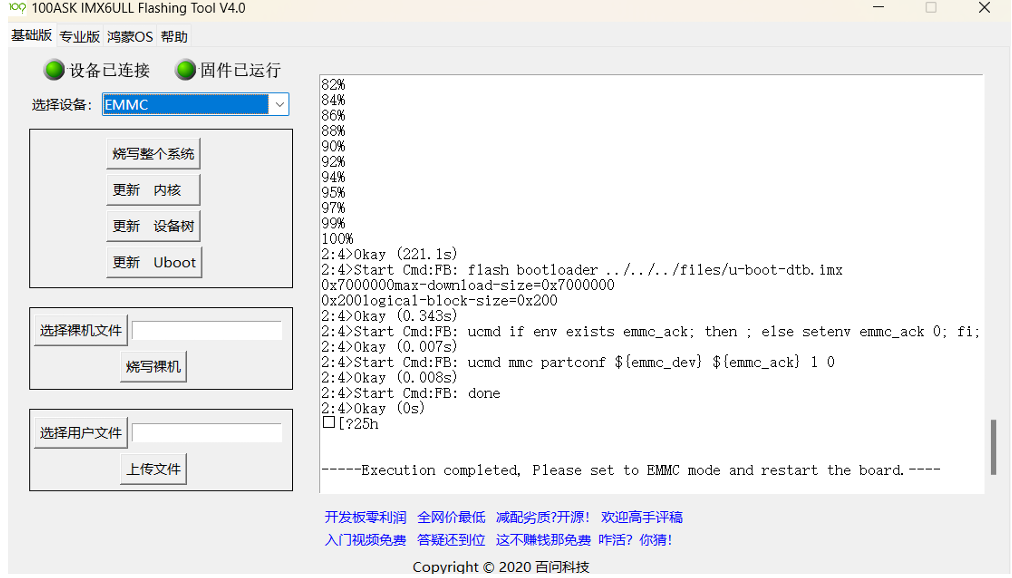Expand the 选择设备 dropdown arrow

click(x=279, y=105)
